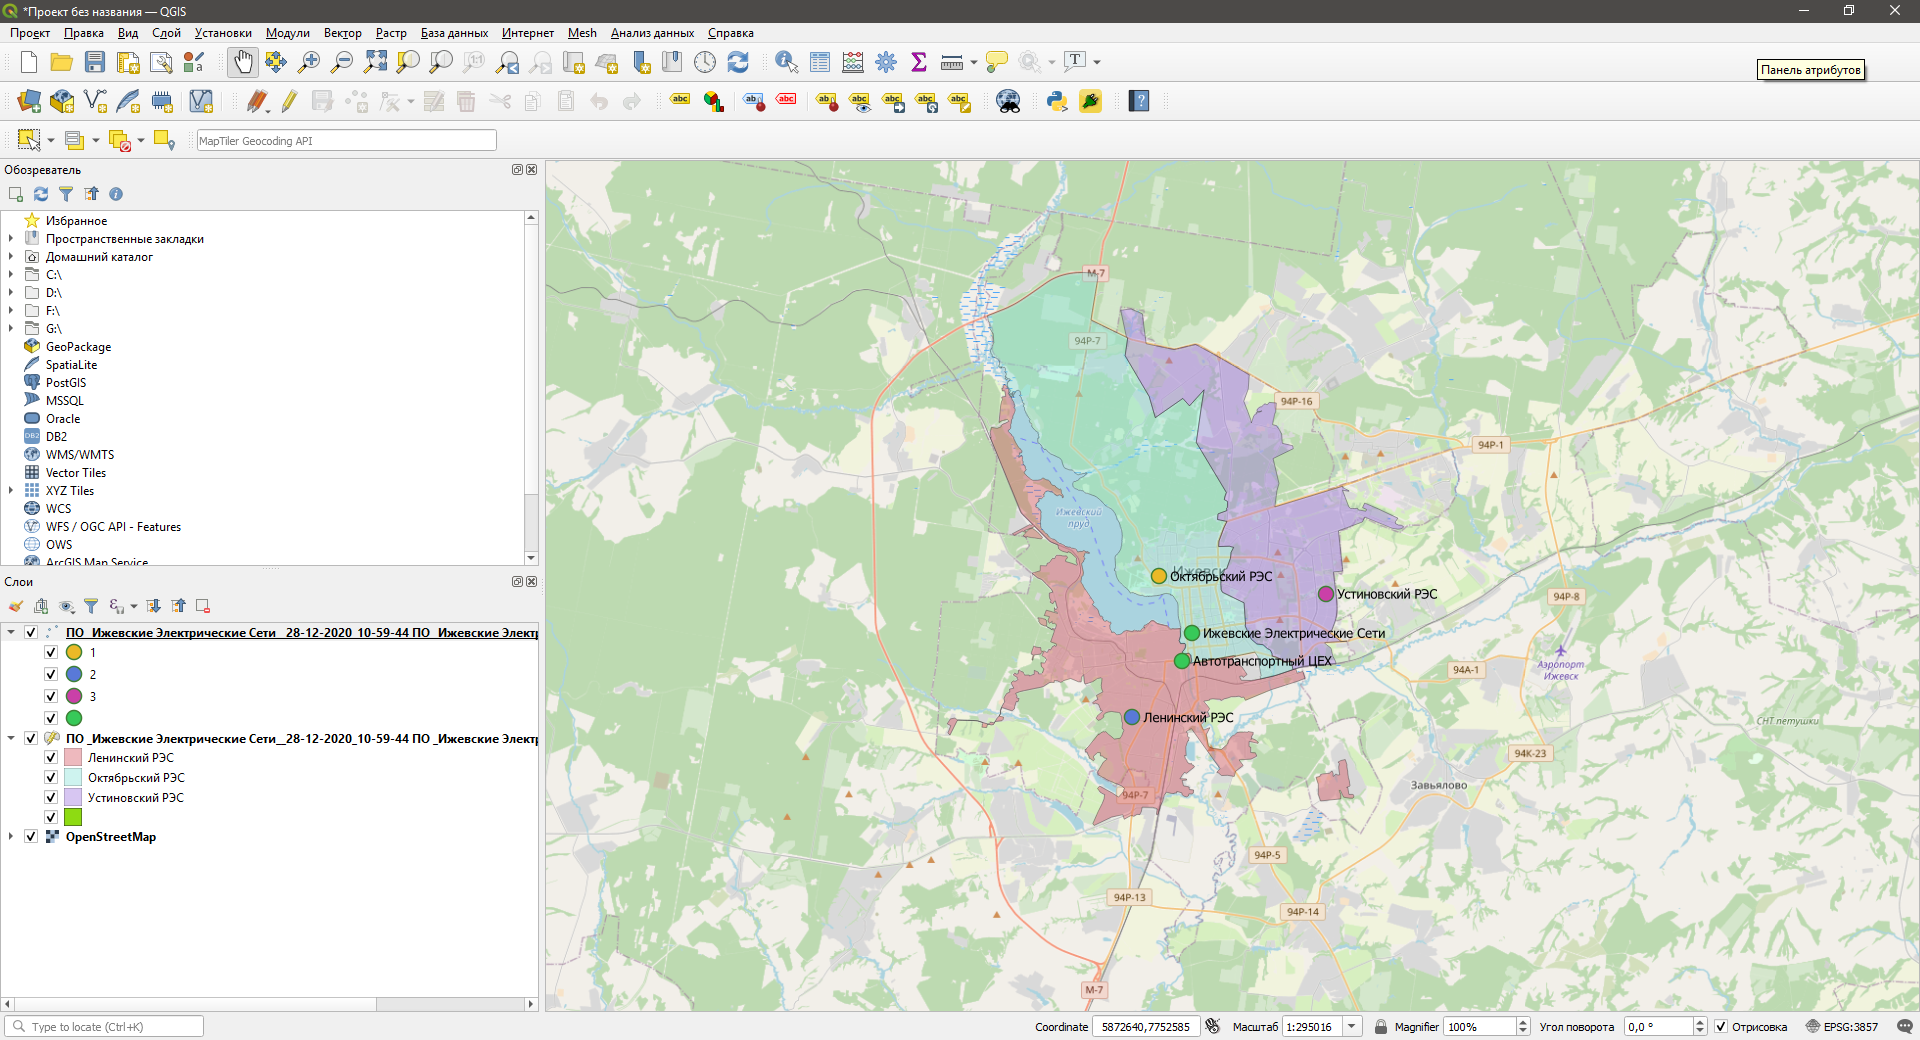
Task: Click the Filter Legend funnel icon in Layers panel
Action: [91, 606]
